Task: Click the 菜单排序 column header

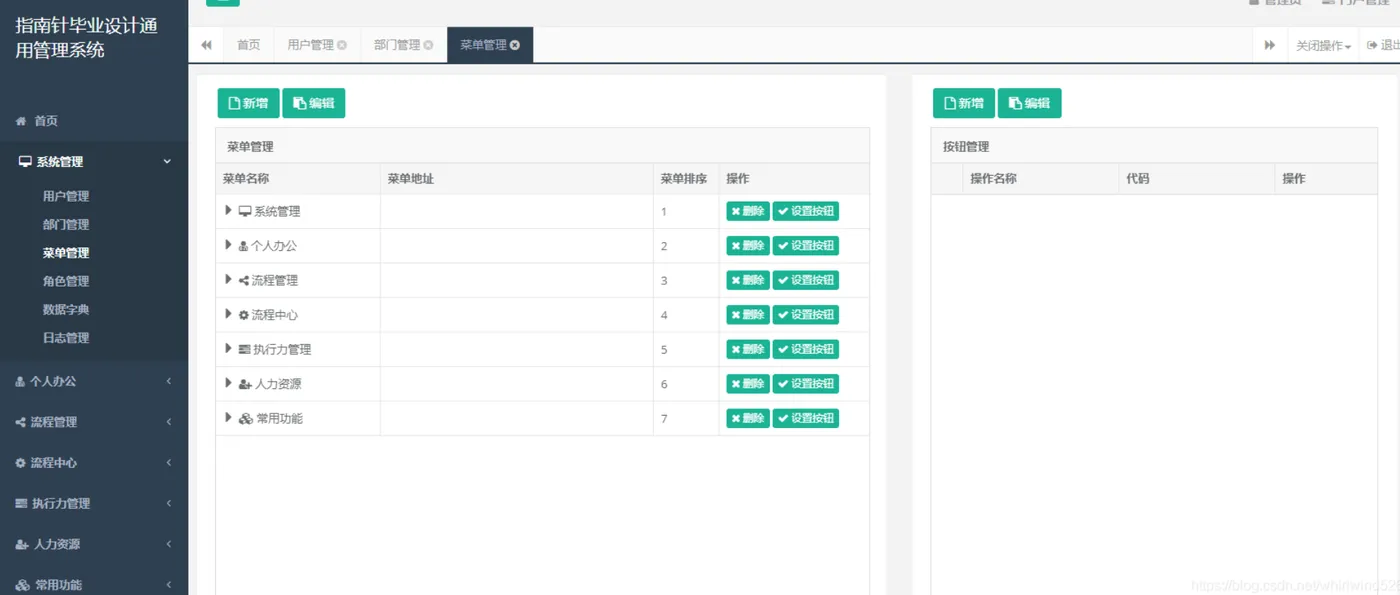Action: click(684, 179)
